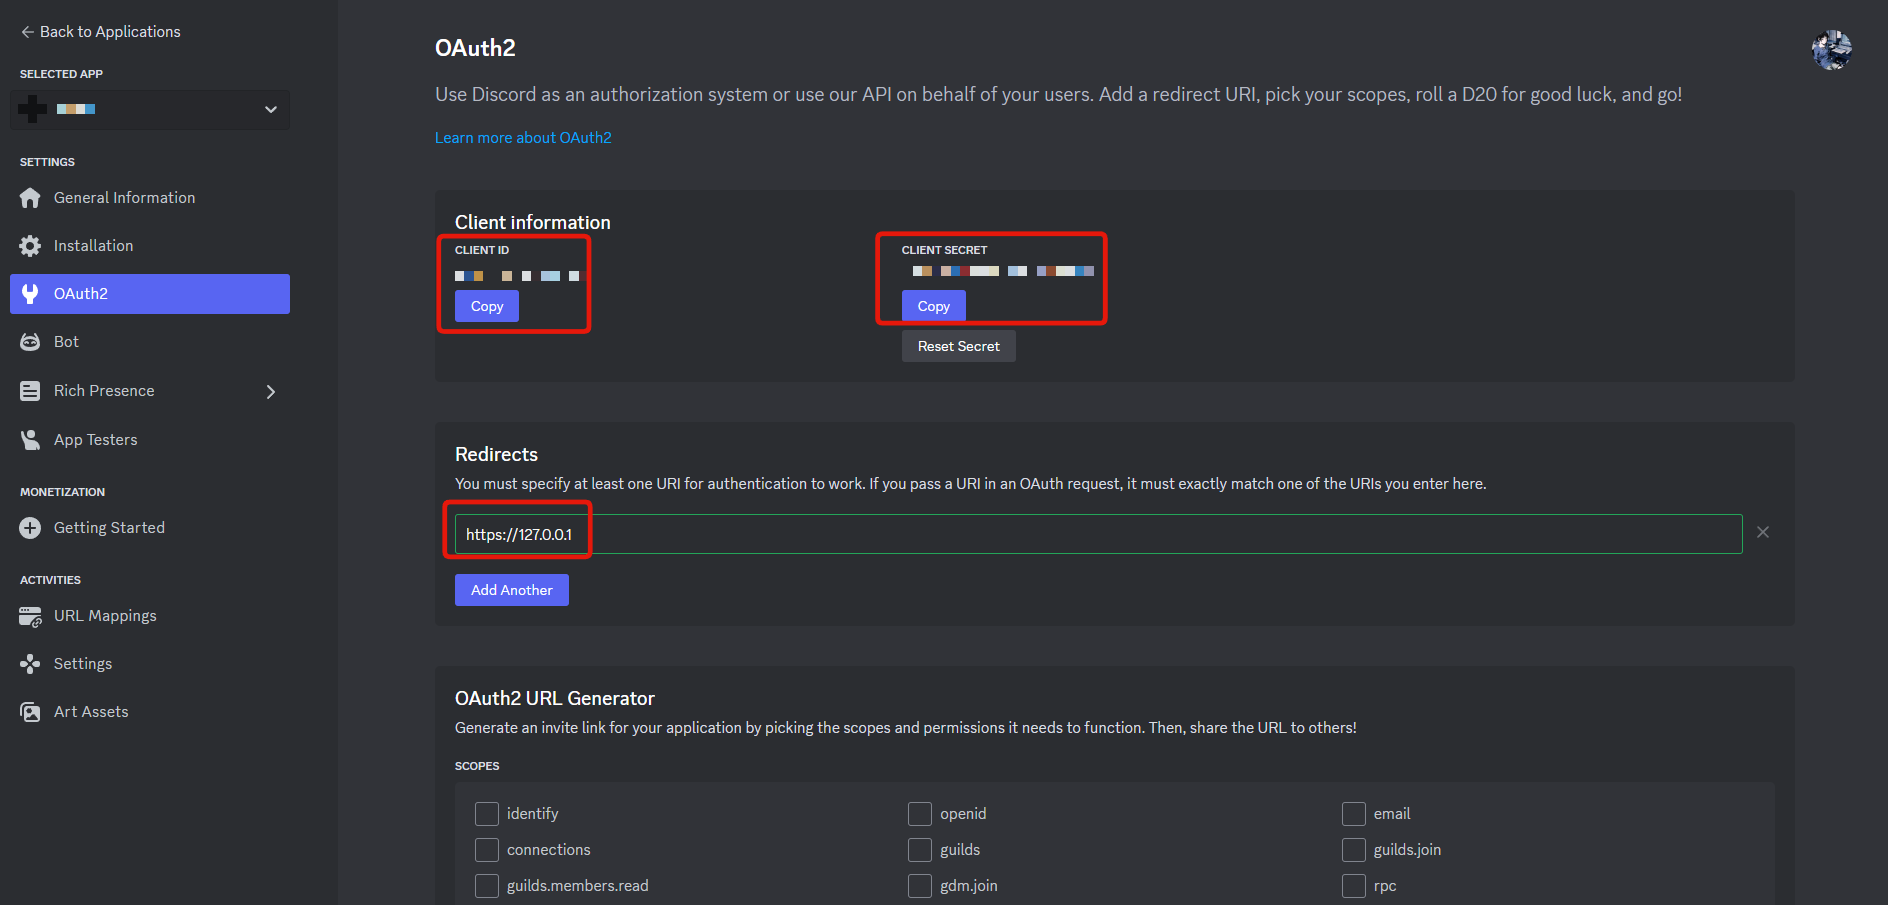Go back to Applications
Viewport: 1888px width, 905px height.
101,32
